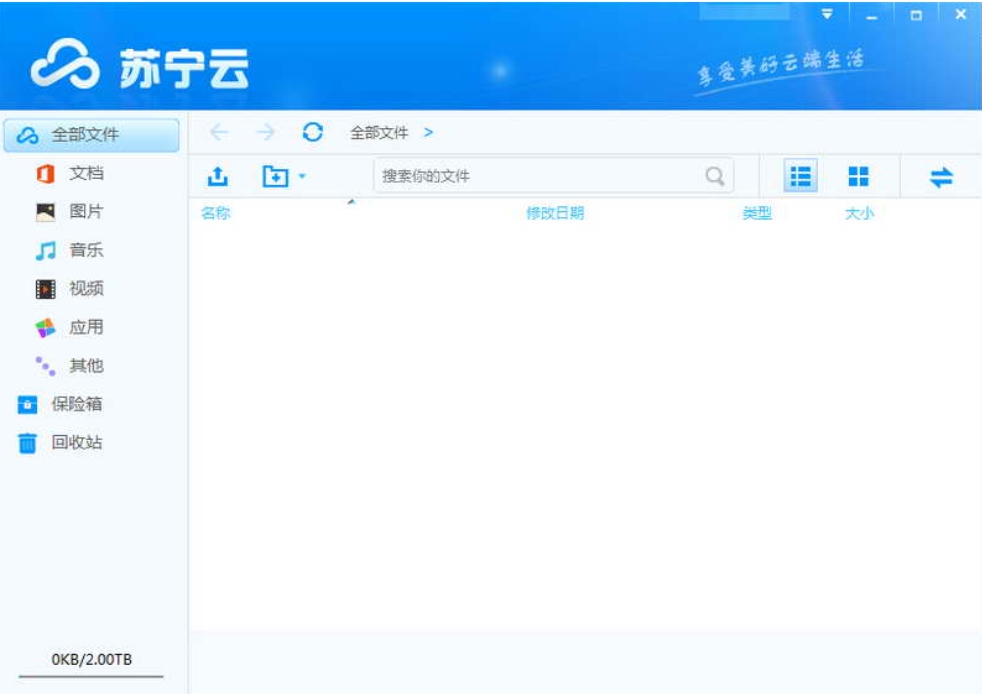Sort by 类型 column header
This screenshot has height=694, width=982.
[x=757, y=214]
